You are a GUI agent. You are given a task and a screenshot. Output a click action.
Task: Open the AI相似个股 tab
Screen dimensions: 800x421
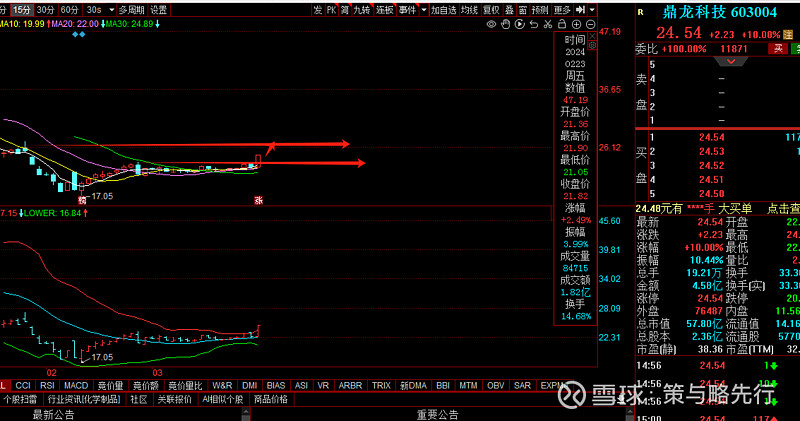click(223, 400)
